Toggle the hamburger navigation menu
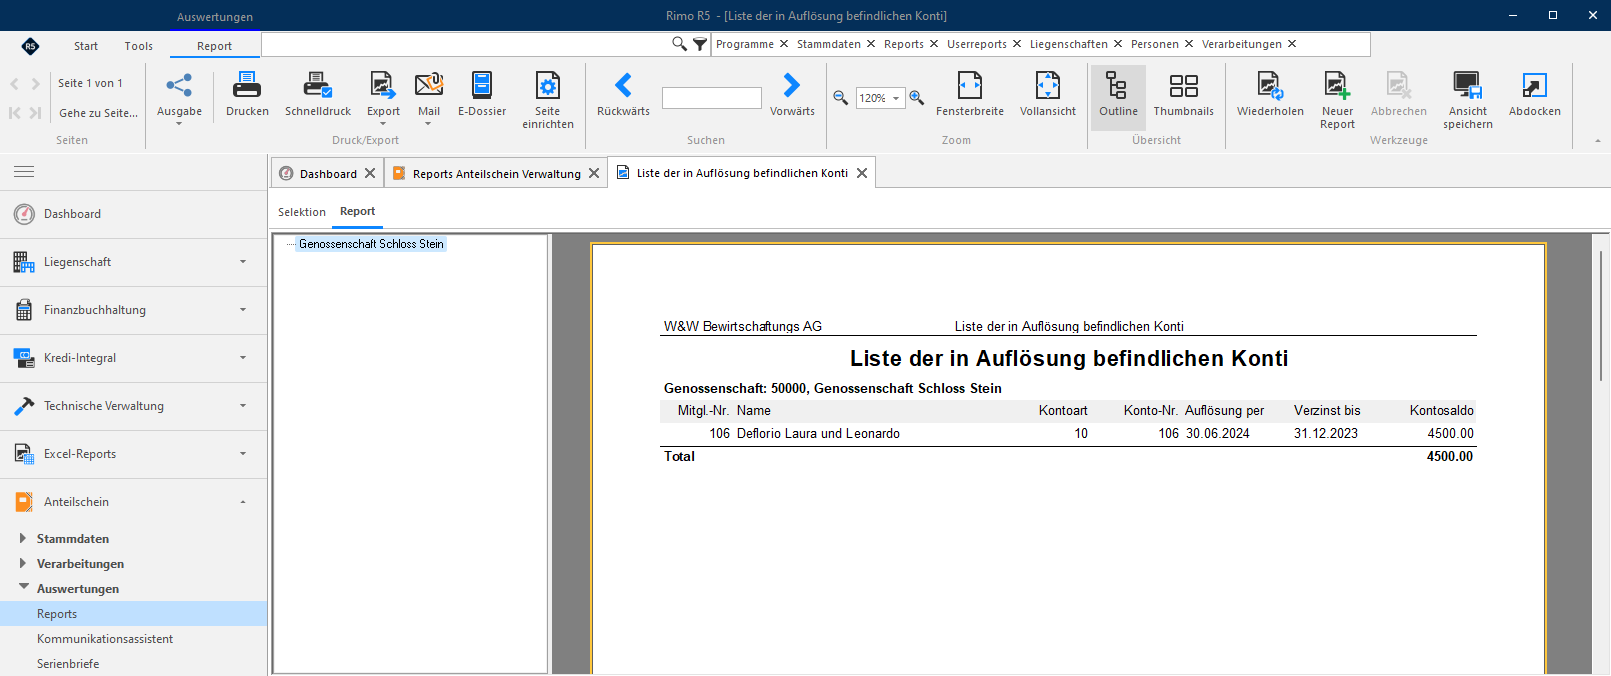1611x676 pixels. click(x=24, y=172)
